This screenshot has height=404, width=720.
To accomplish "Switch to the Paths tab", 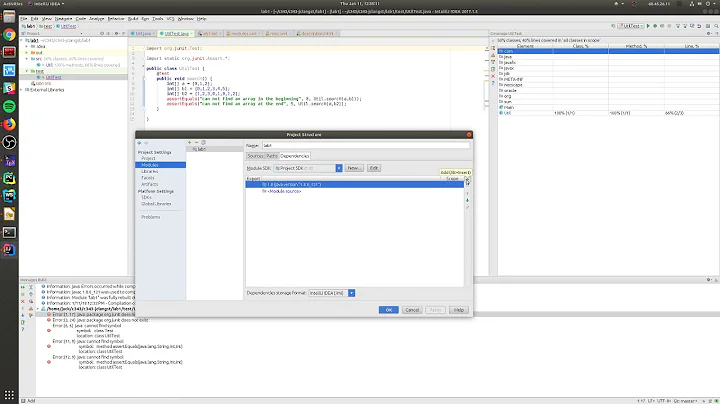I will (272, 156).
